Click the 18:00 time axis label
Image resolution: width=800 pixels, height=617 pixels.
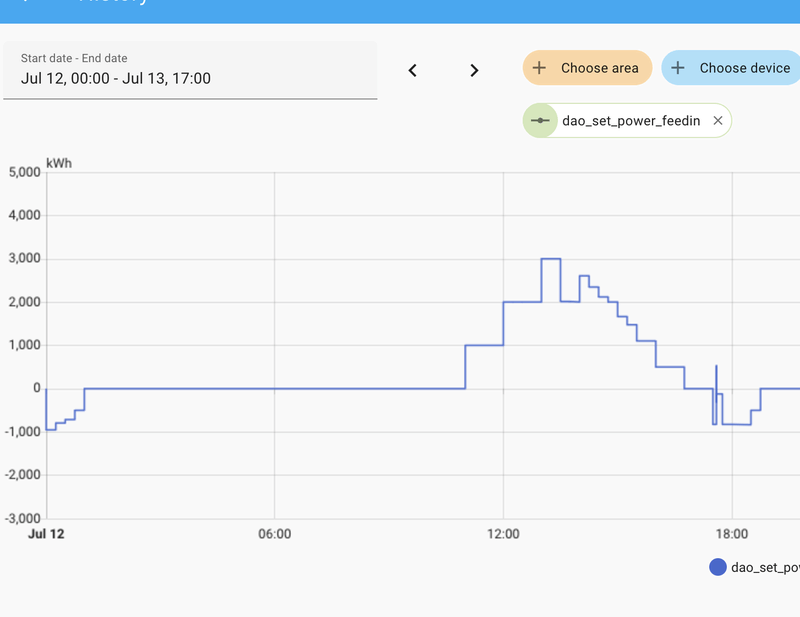[732, 534]
